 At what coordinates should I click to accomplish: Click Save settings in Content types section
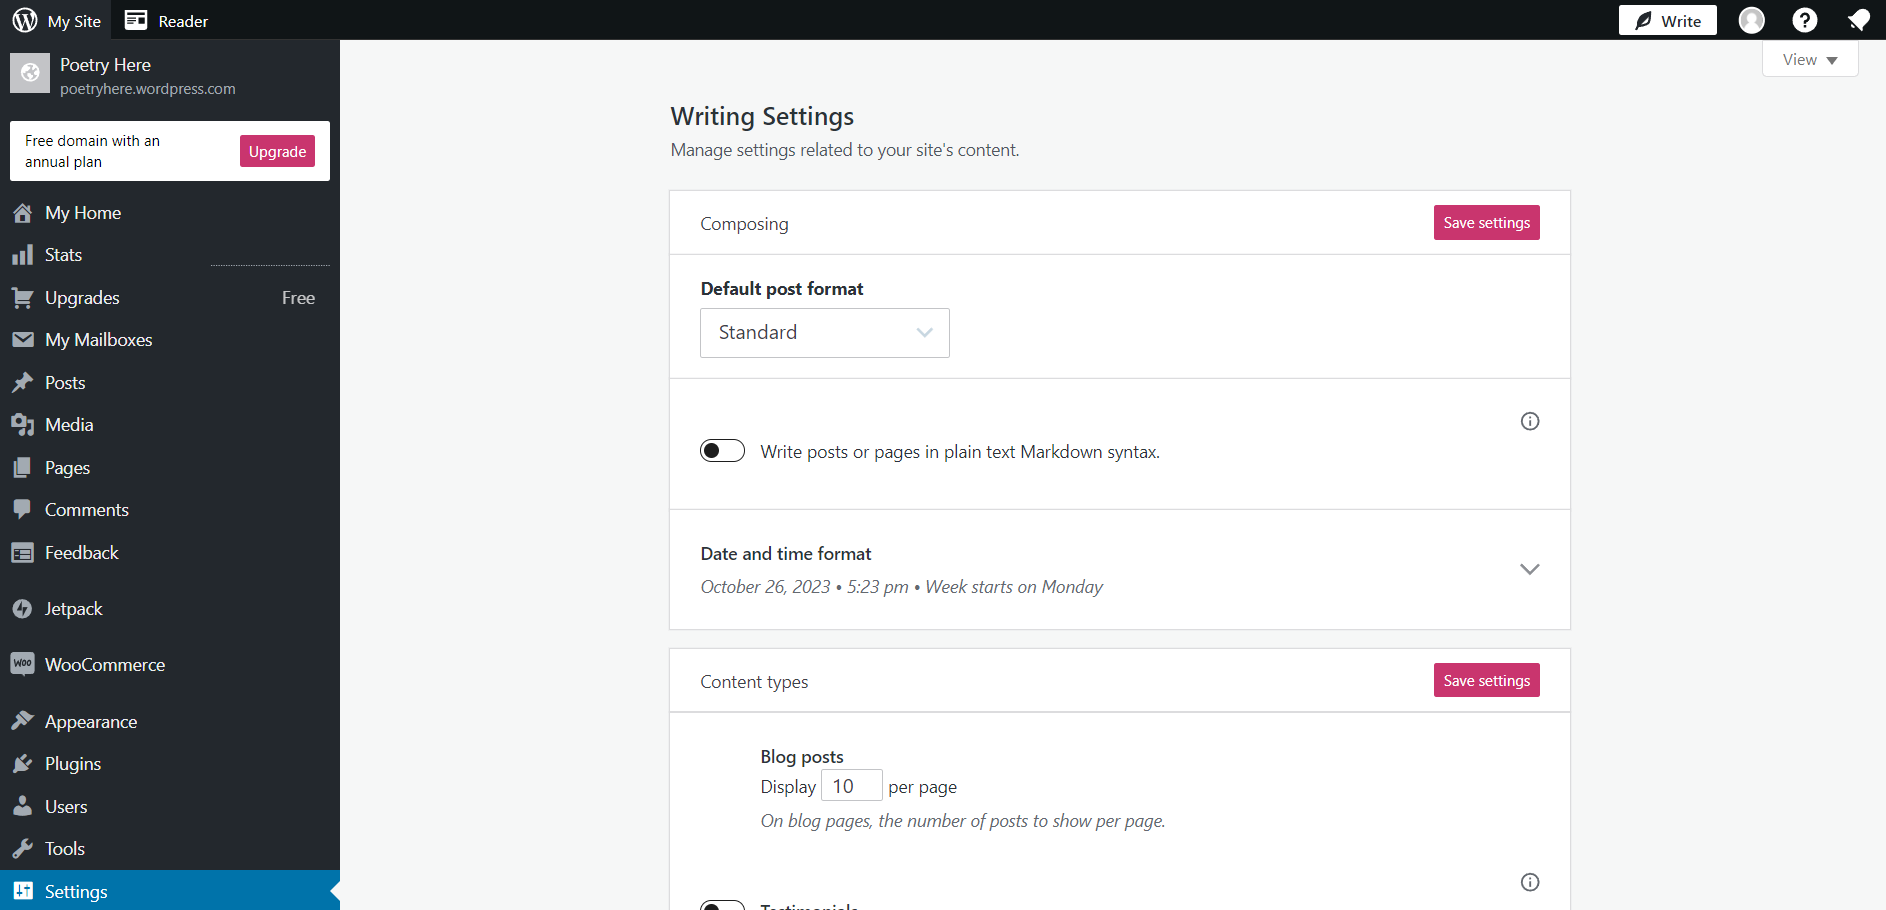[1486, 680]
